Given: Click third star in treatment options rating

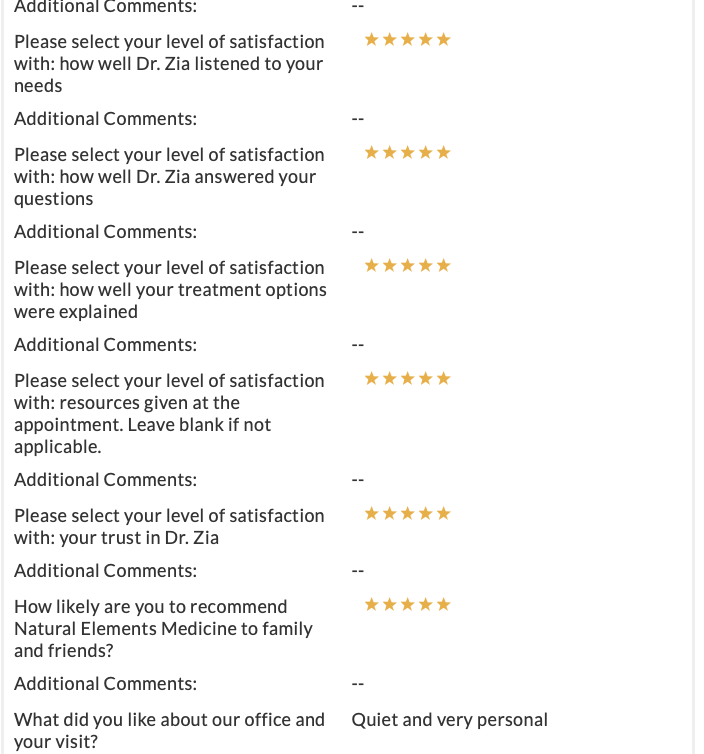Looking at the screenshot, I should click(x=407, y=265).
